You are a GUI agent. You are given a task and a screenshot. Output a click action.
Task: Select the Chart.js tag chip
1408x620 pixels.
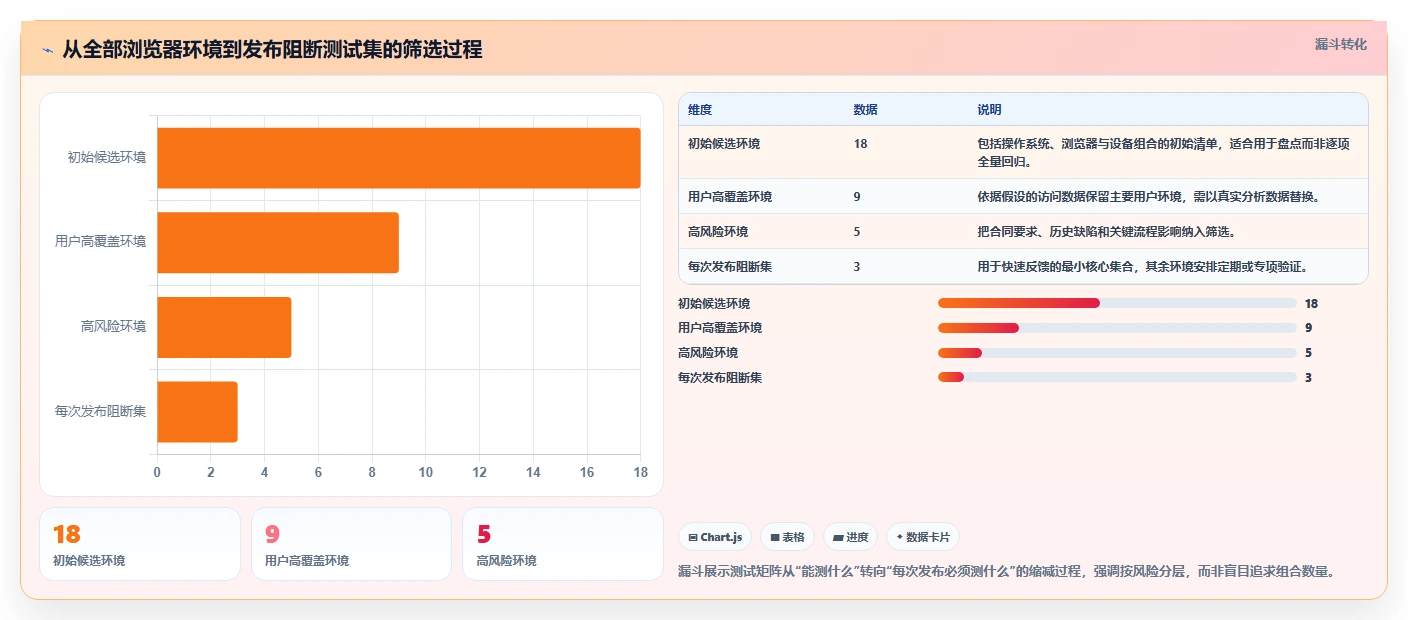tap(715, 537)
